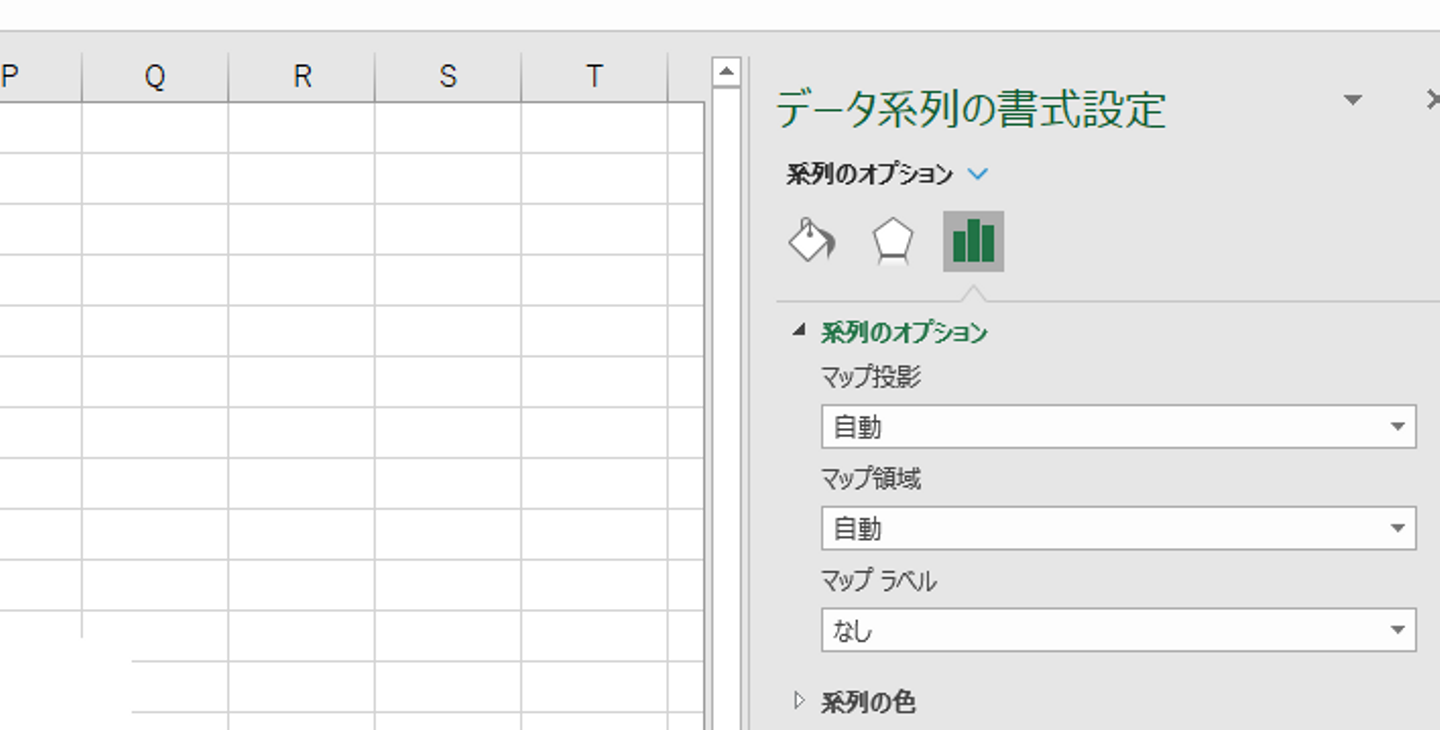Select column Q header

155,77
